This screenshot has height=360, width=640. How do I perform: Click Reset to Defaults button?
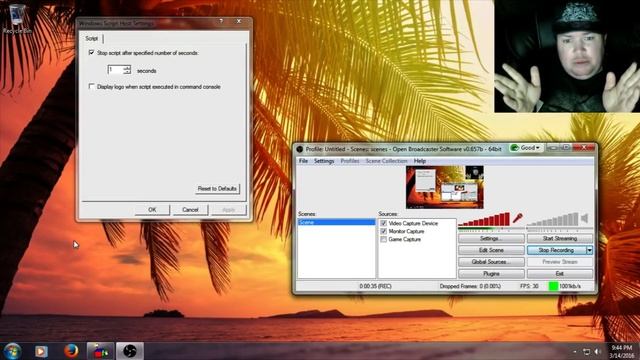[217, 189]
